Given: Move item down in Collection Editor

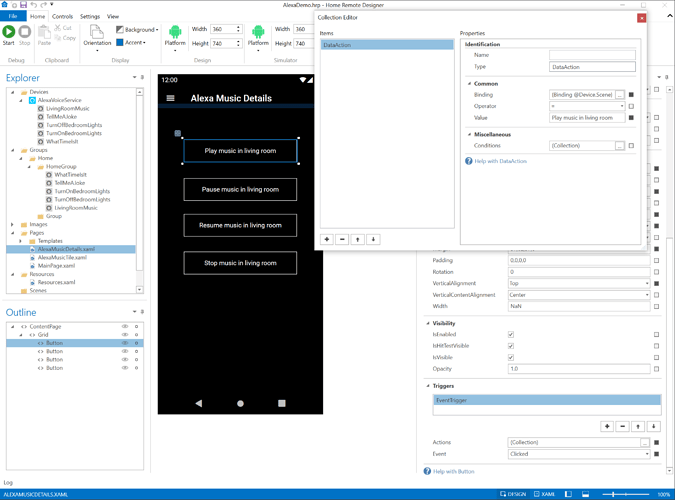Looking at the screenshot, I should coord(373,239).
